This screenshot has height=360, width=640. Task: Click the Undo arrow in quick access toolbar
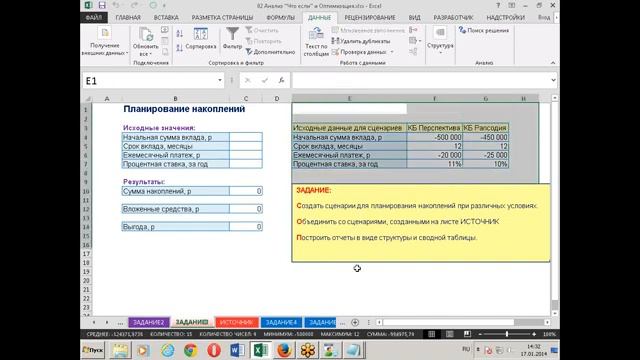(116, 5)
